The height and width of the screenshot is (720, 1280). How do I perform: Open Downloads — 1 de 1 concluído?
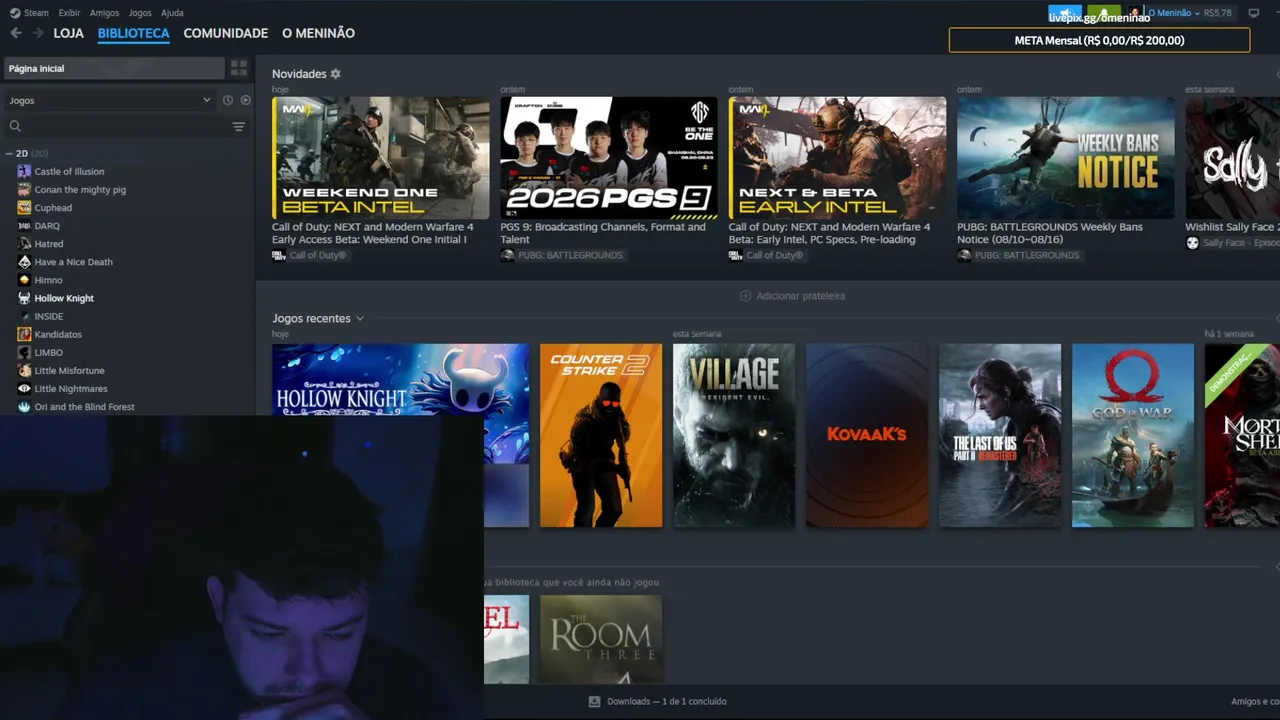pos(657,702)
